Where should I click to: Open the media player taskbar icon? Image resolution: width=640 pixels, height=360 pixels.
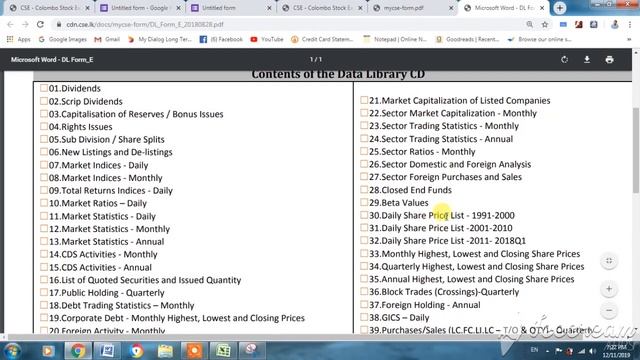pos(48,351)
